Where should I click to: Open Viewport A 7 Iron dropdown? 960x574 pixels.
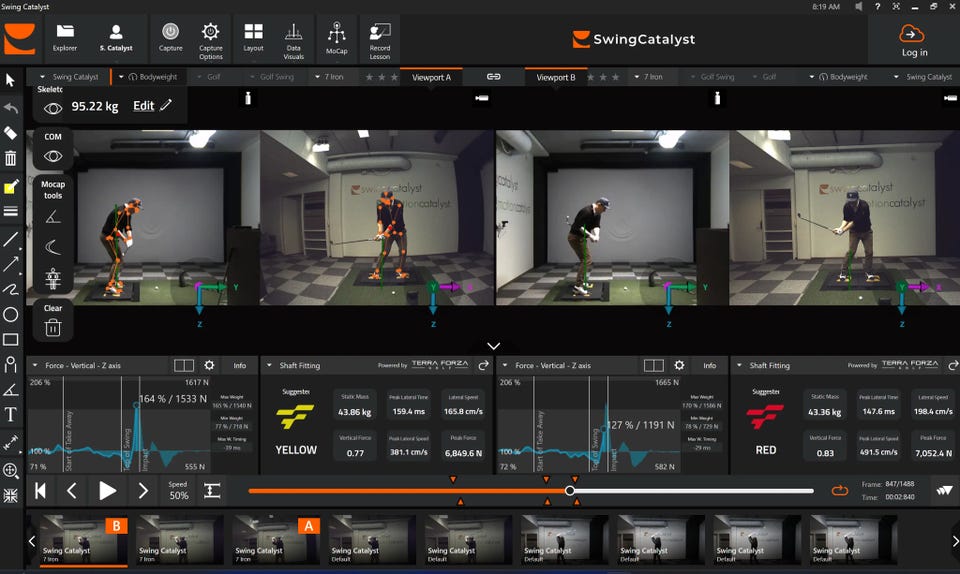pos(329,76)
